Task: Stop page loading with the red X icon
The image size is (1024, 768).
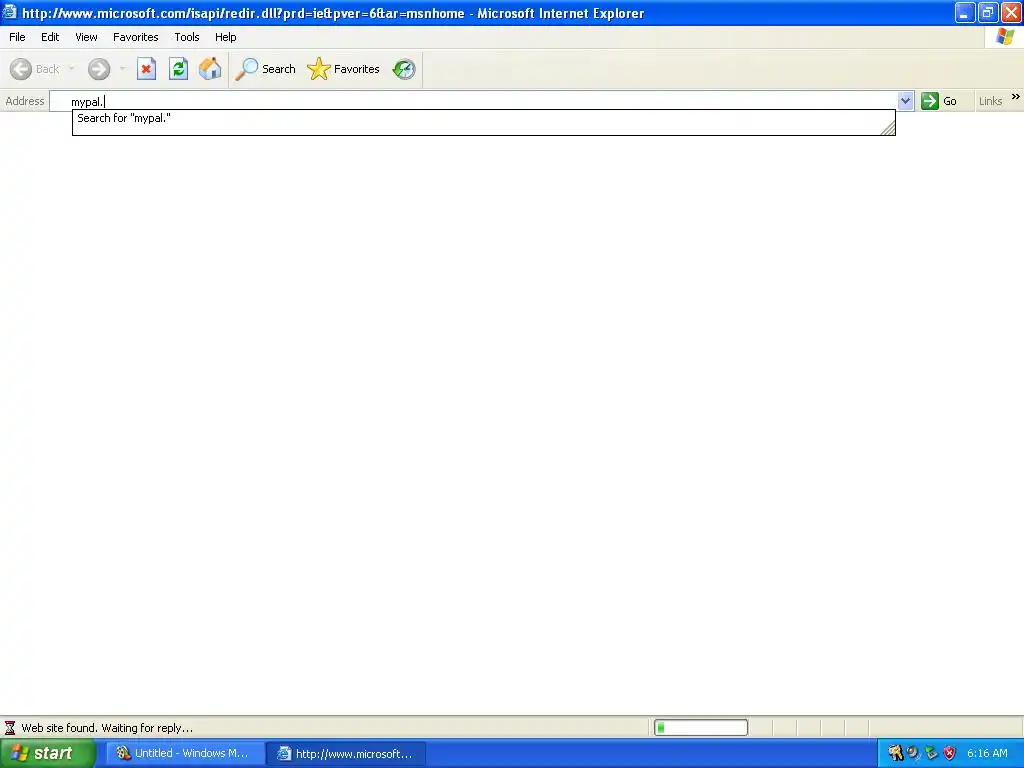Action: point(146,69)
